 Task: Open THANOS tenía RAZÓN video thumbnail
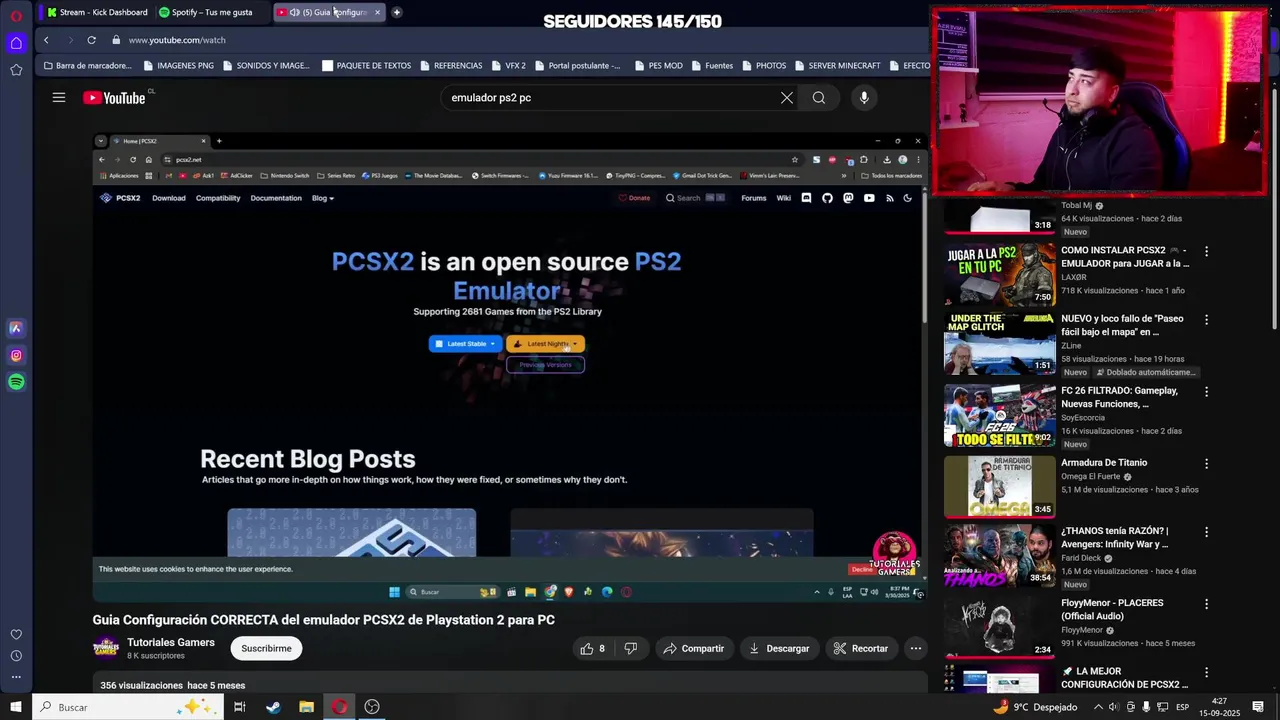coord(1000,555)
